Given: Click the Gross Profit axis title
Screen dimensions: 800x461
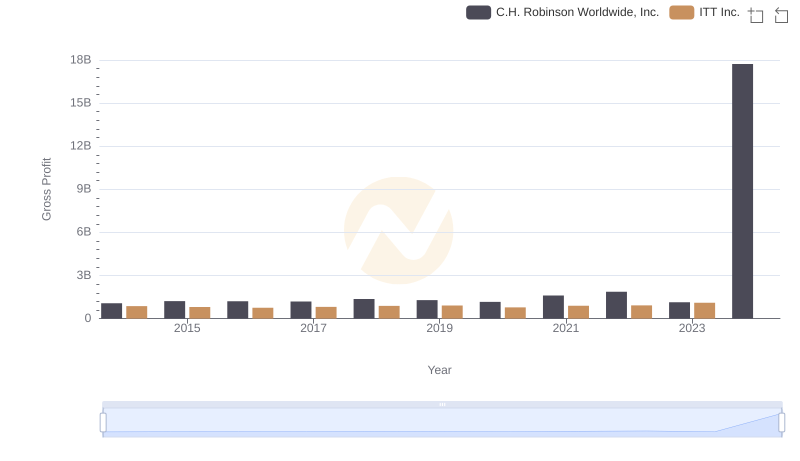Looking at the screenshot, I should tap(46, 189).
